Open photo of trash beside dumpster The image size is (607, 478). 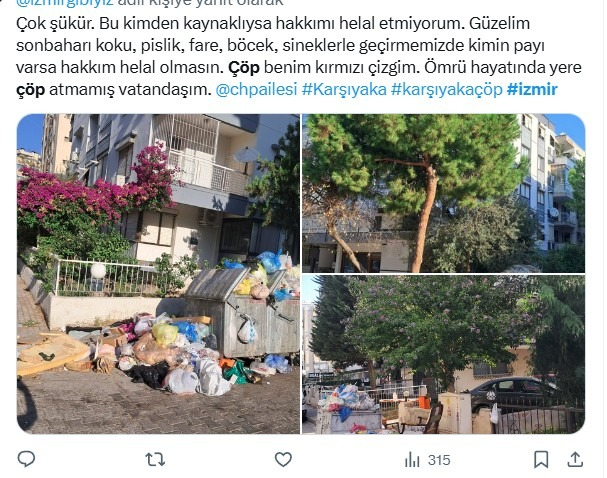[x=158, y=274]
